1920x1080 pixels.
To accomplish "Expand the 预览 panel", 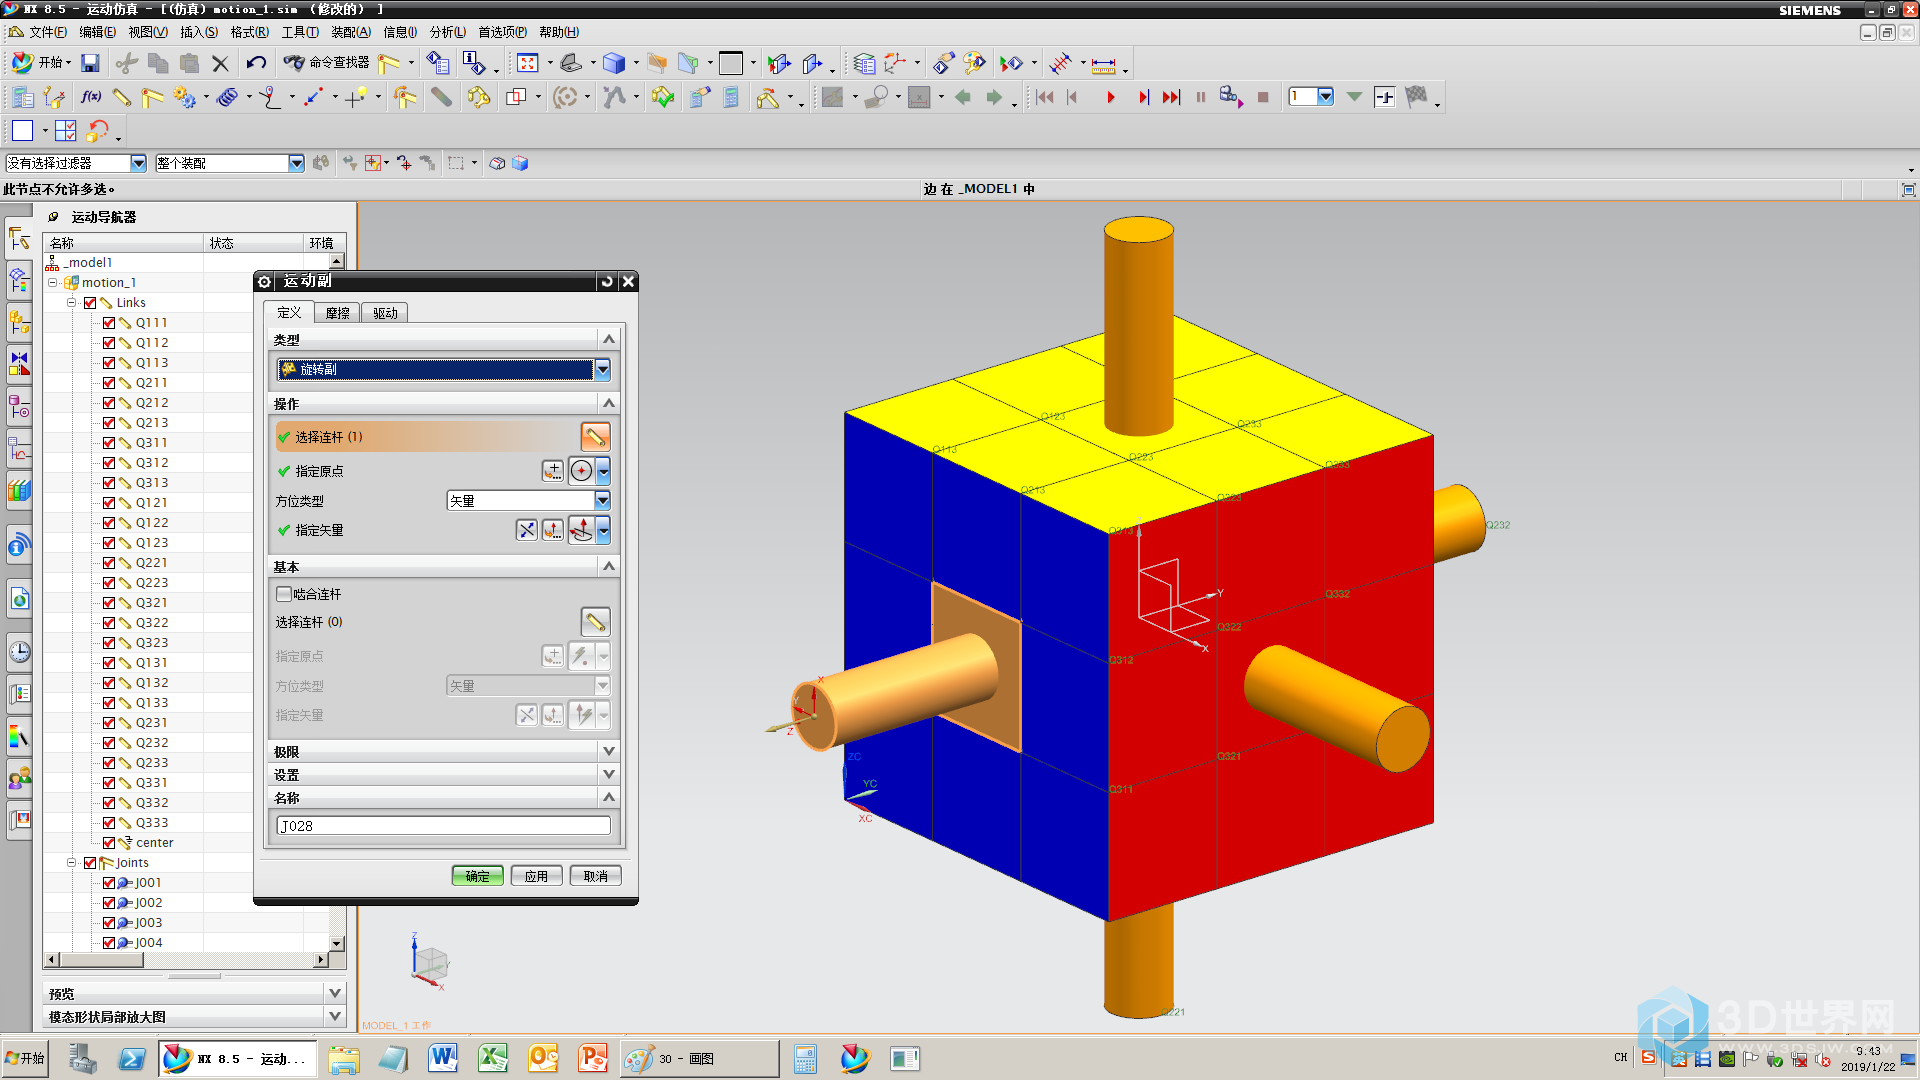I will [x=335, y=993].
